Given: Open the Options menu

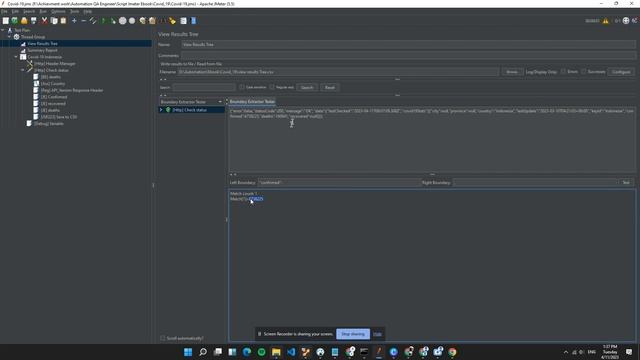Looking at the screenshot, I should 58,11.
